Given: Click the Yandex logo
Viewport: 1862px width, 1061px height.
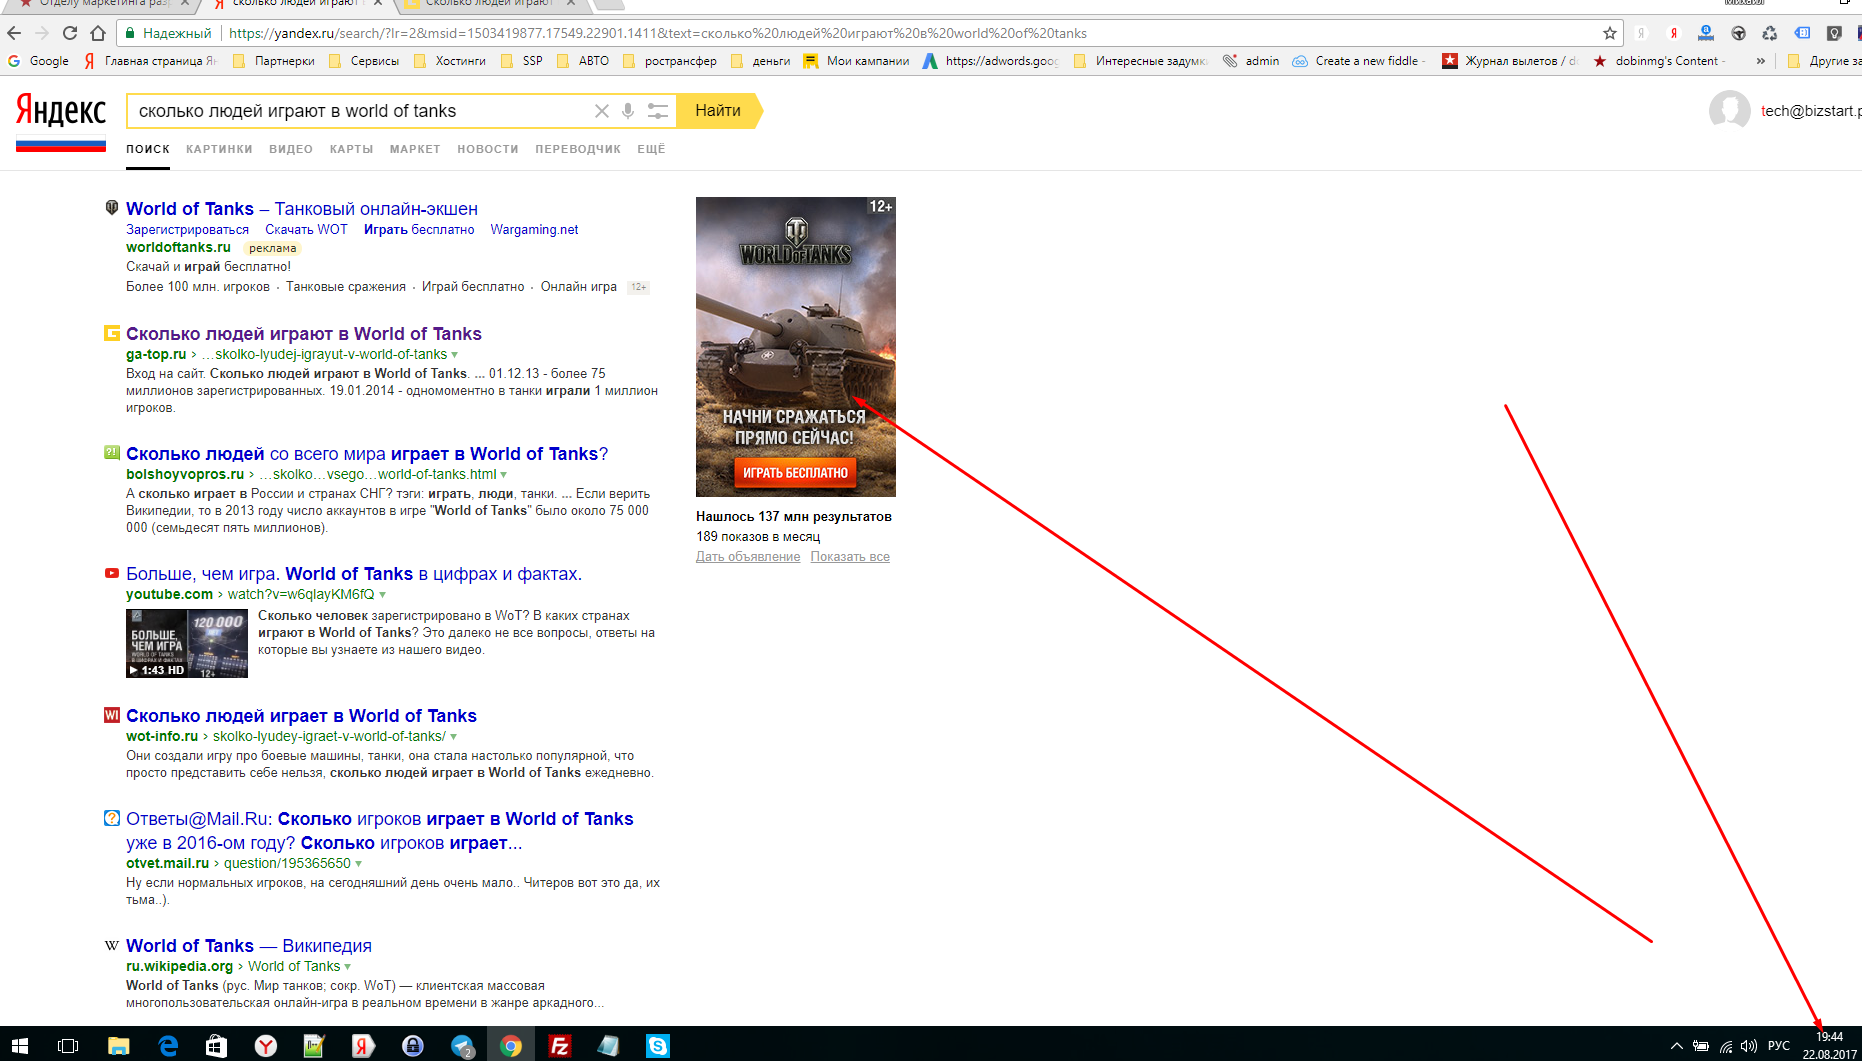Looking at the screenshot, I should (x=61, y=111).
